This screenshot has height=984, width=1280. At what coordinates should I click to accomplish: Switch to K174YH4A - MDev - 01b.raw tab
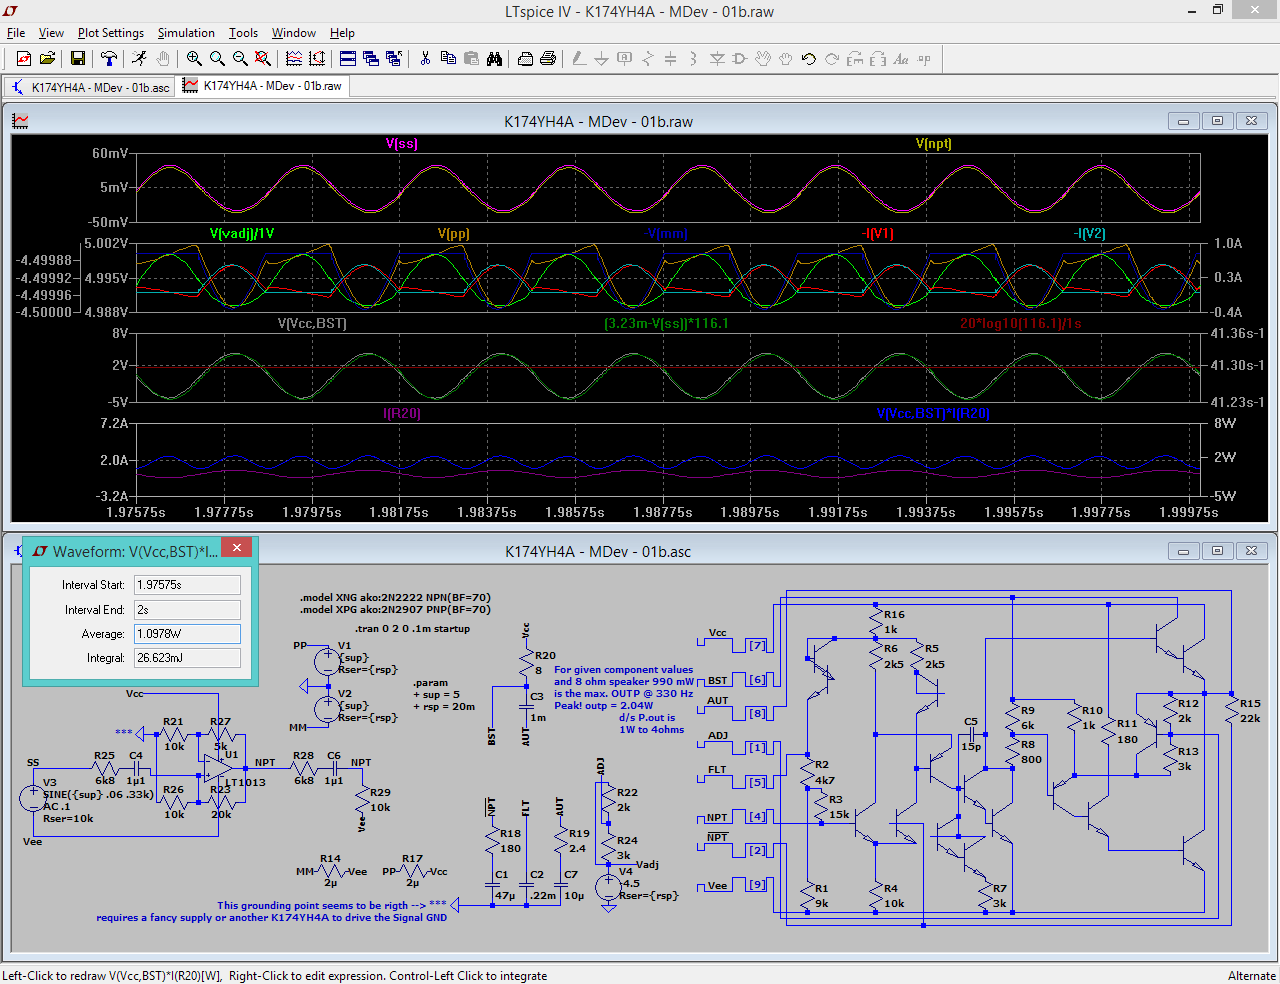click(x=262, y=86)
